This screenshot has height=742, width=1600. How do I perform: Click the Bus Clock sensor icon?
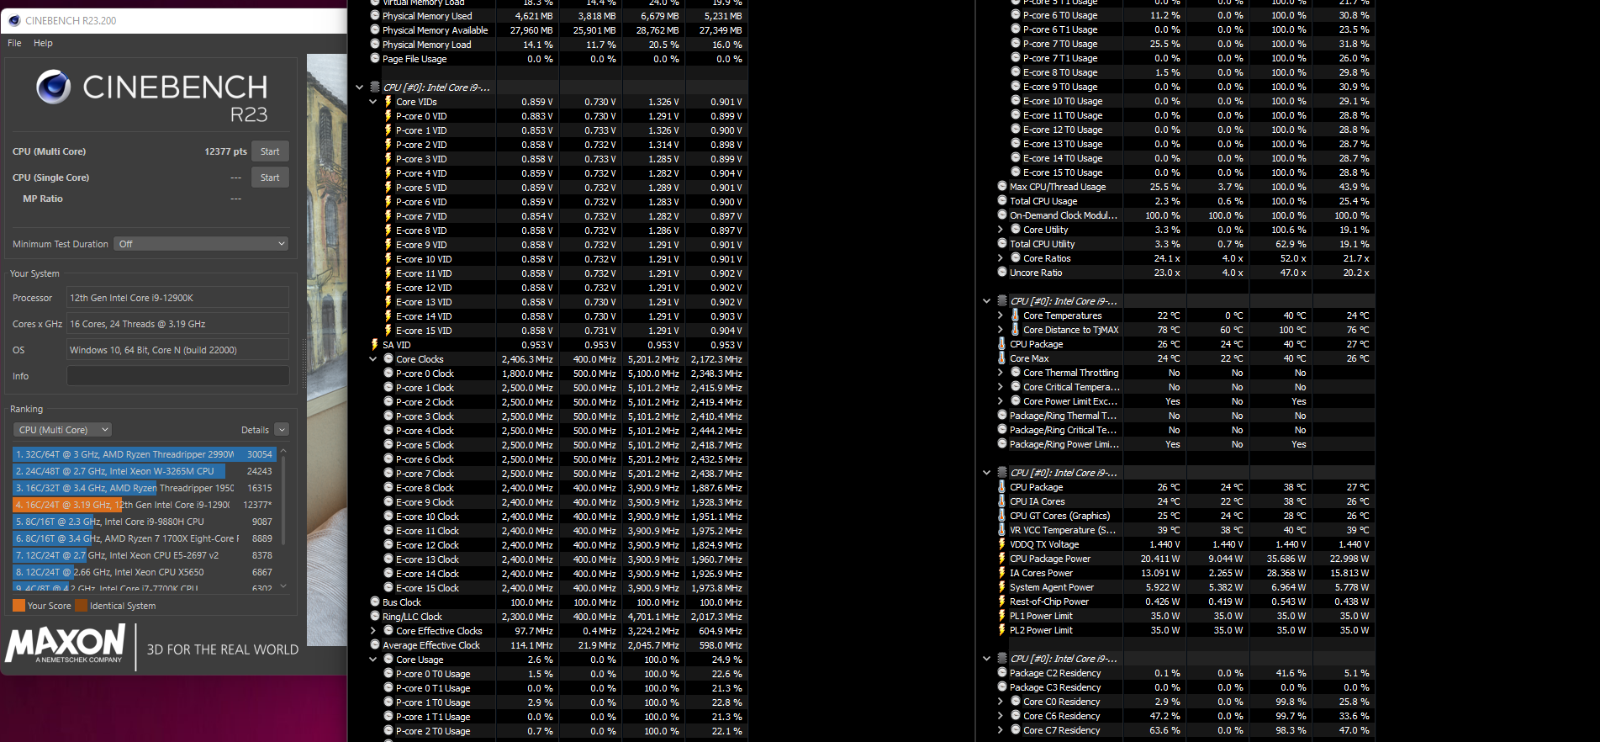[x=375, y=602]
